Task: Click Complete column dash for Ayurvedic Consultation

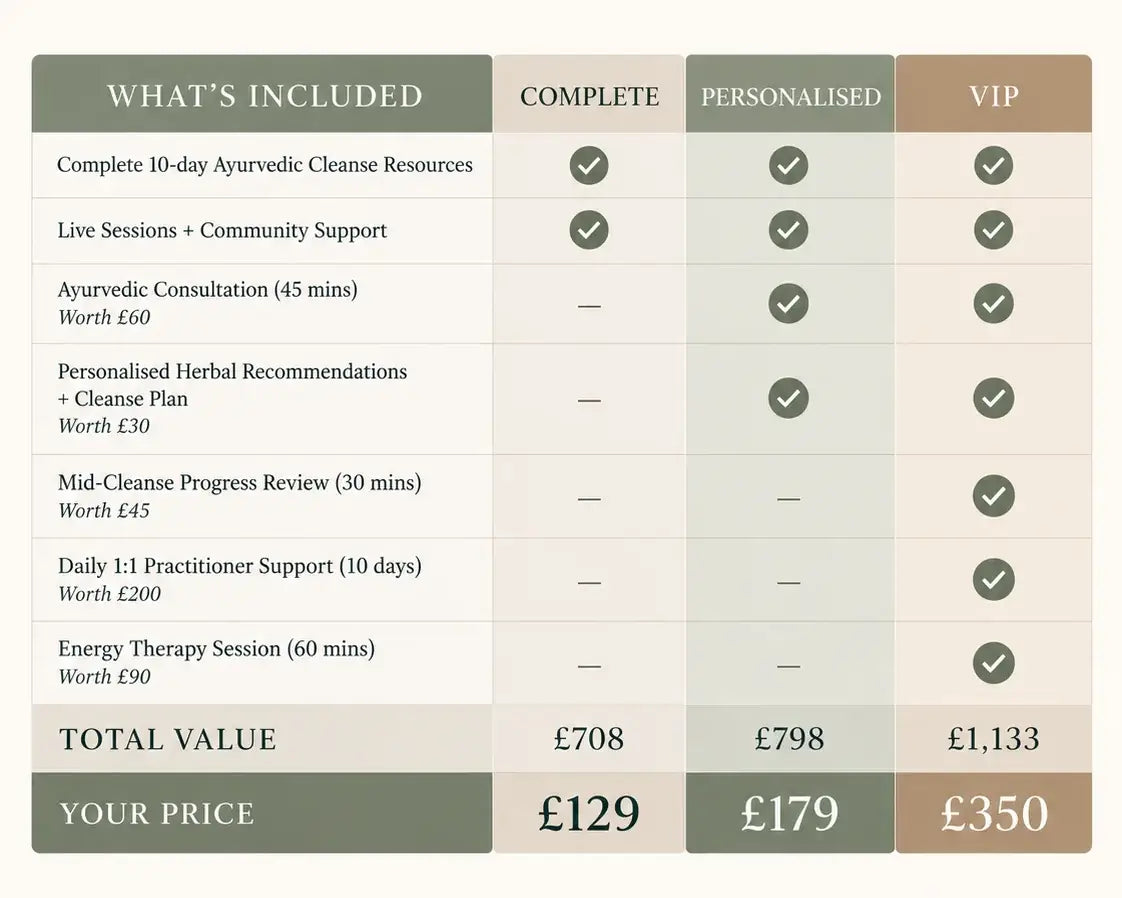Action: [589, 306]
